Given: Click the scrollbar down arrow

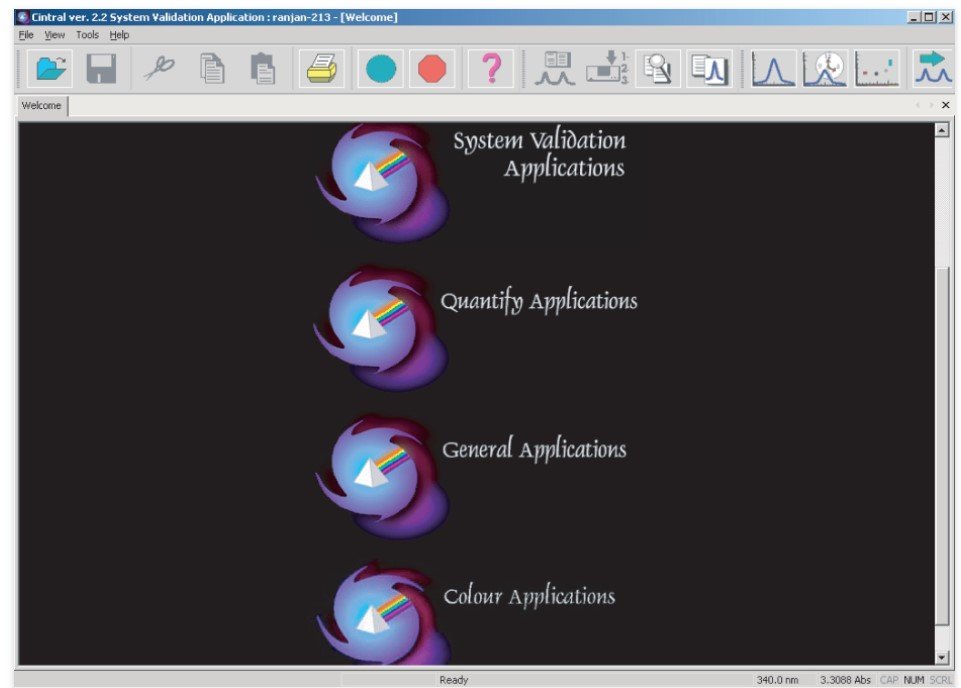Looking at the screenshot, I should click(x=939, y=655).
